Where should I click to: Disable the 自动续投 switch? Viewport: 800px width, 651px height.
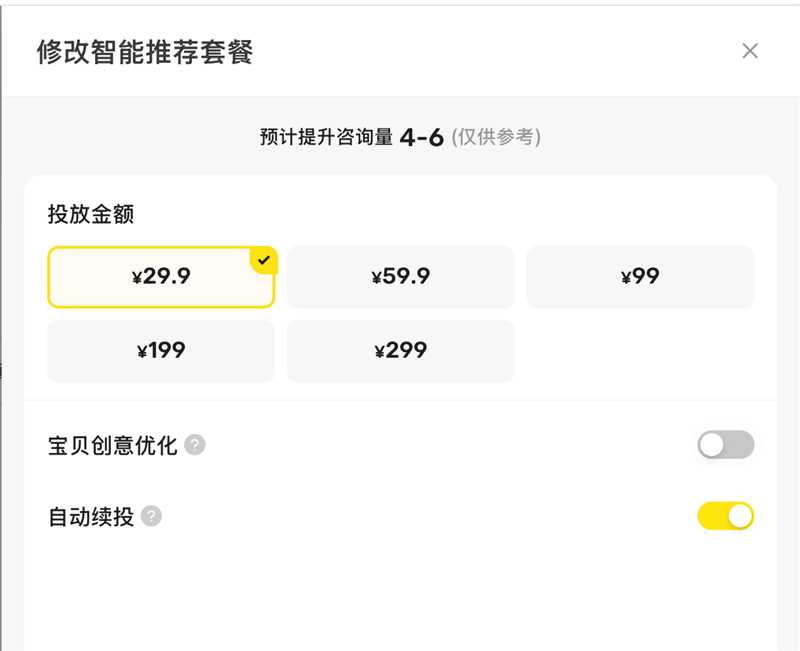point(726,516)
